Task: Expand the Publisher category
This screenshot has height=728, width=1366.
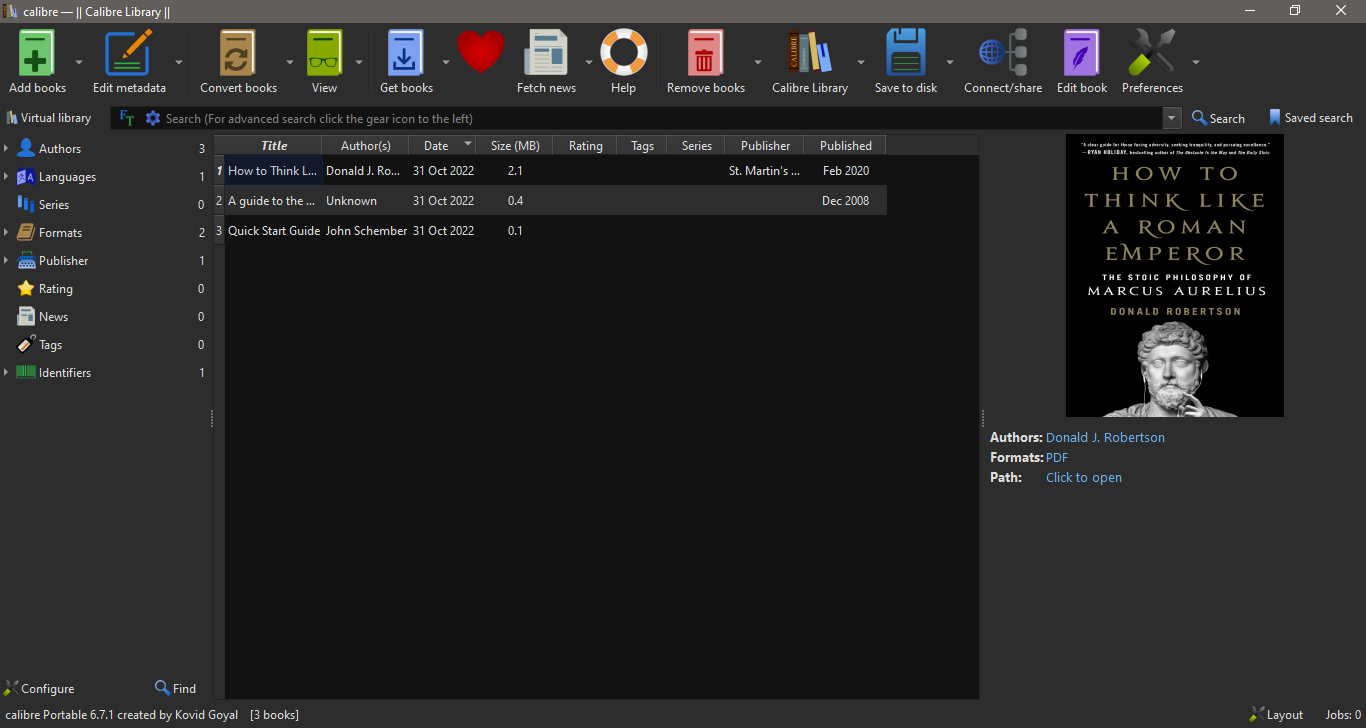Action: pos(6,260)
